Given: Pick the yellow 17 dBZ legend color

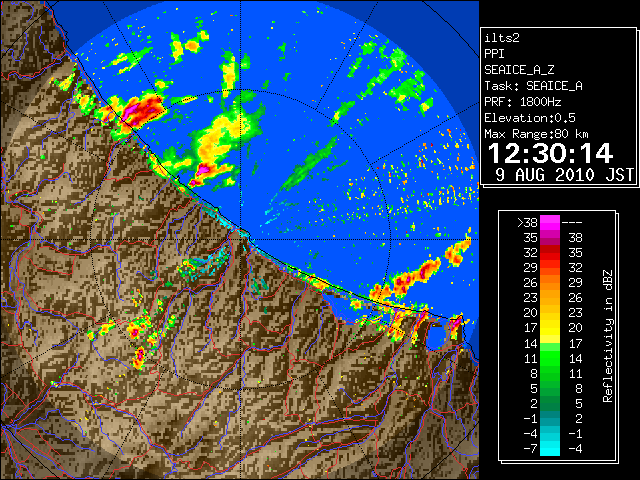Looking at the screenshot, I should pyautogui.click(x=550, y=328).
